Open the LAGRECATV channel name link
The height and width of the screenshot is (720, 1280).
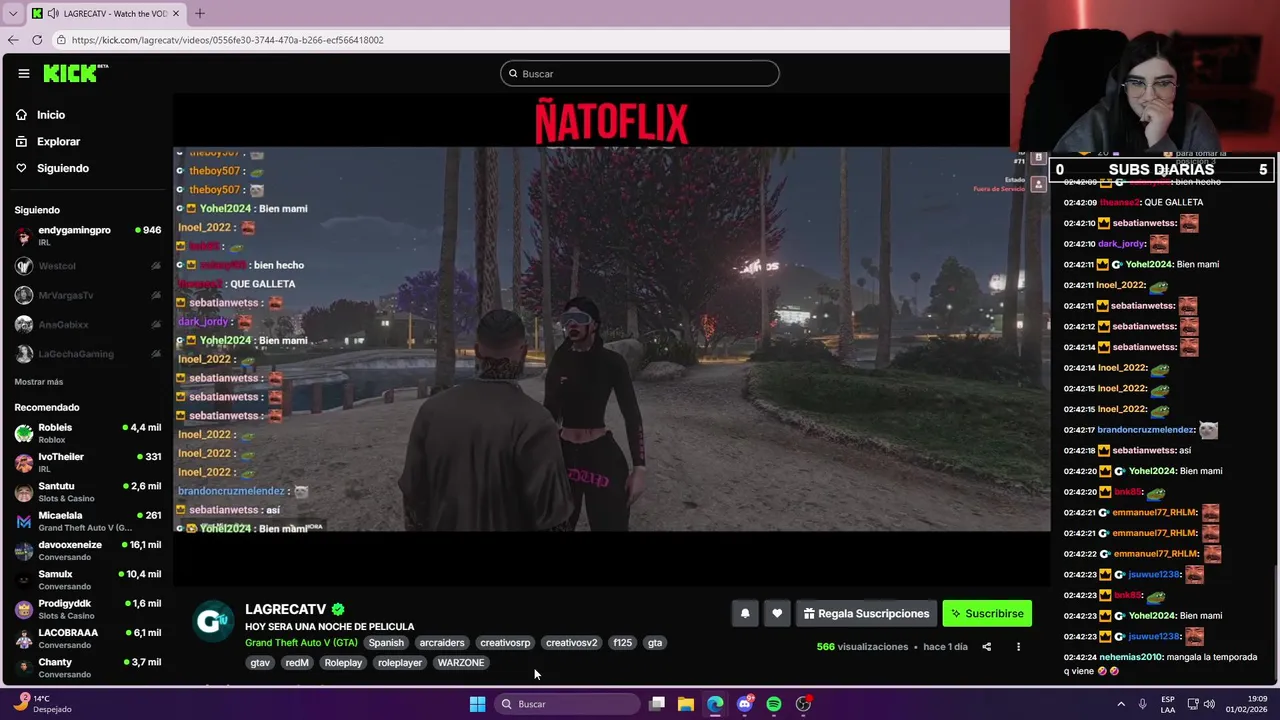click(285, 609)
